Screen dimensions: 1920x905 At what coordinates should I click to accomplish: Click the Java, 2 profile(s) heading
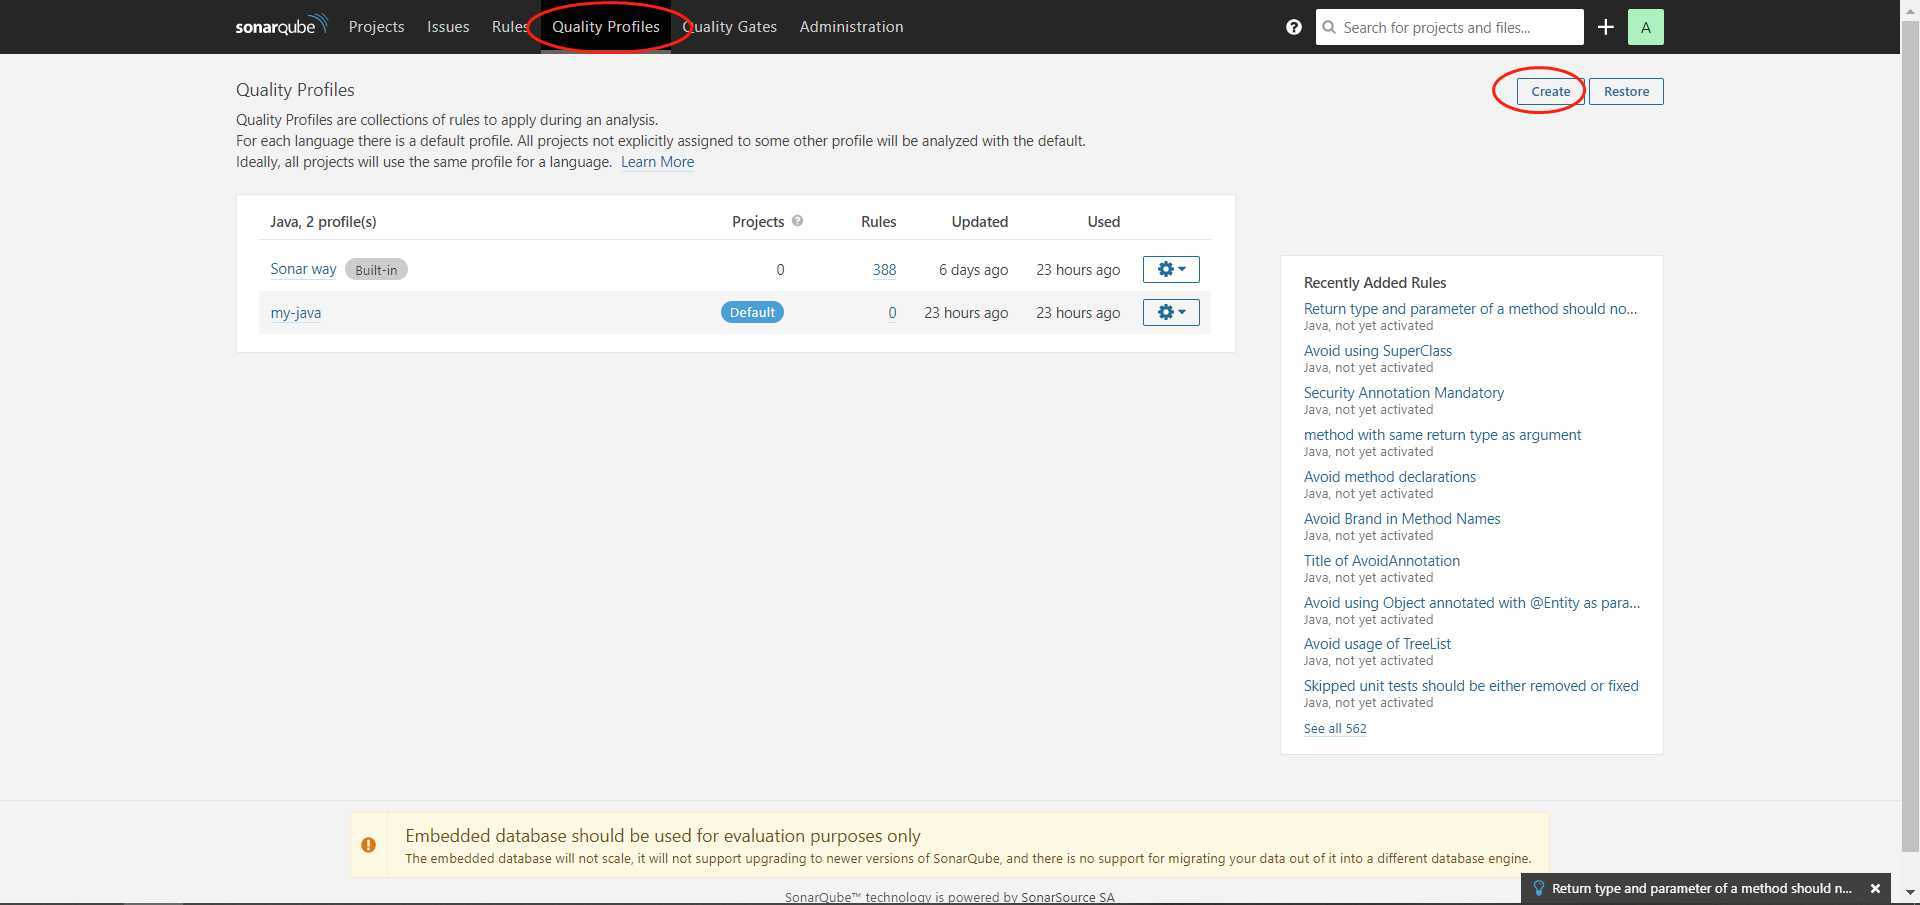(x=323, y=221)
